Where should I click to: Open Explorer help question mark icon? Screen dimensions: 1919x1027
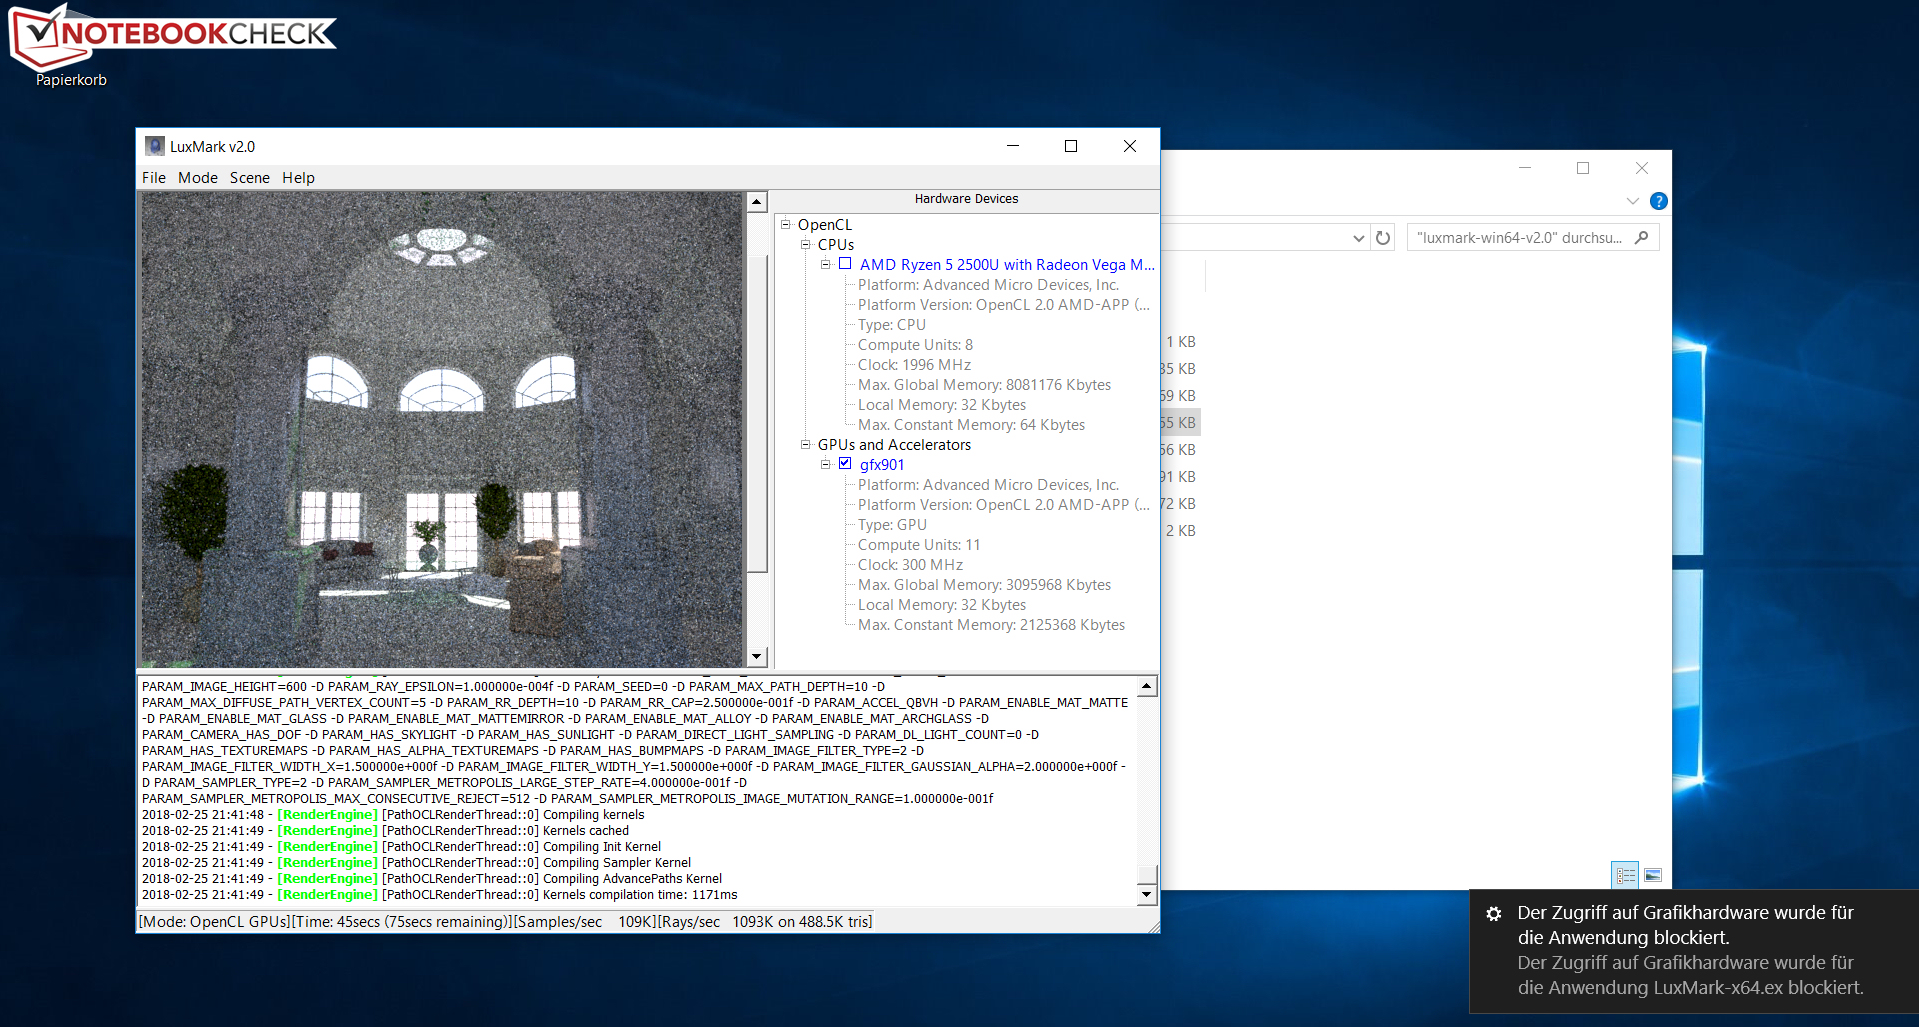point(1659,201)
